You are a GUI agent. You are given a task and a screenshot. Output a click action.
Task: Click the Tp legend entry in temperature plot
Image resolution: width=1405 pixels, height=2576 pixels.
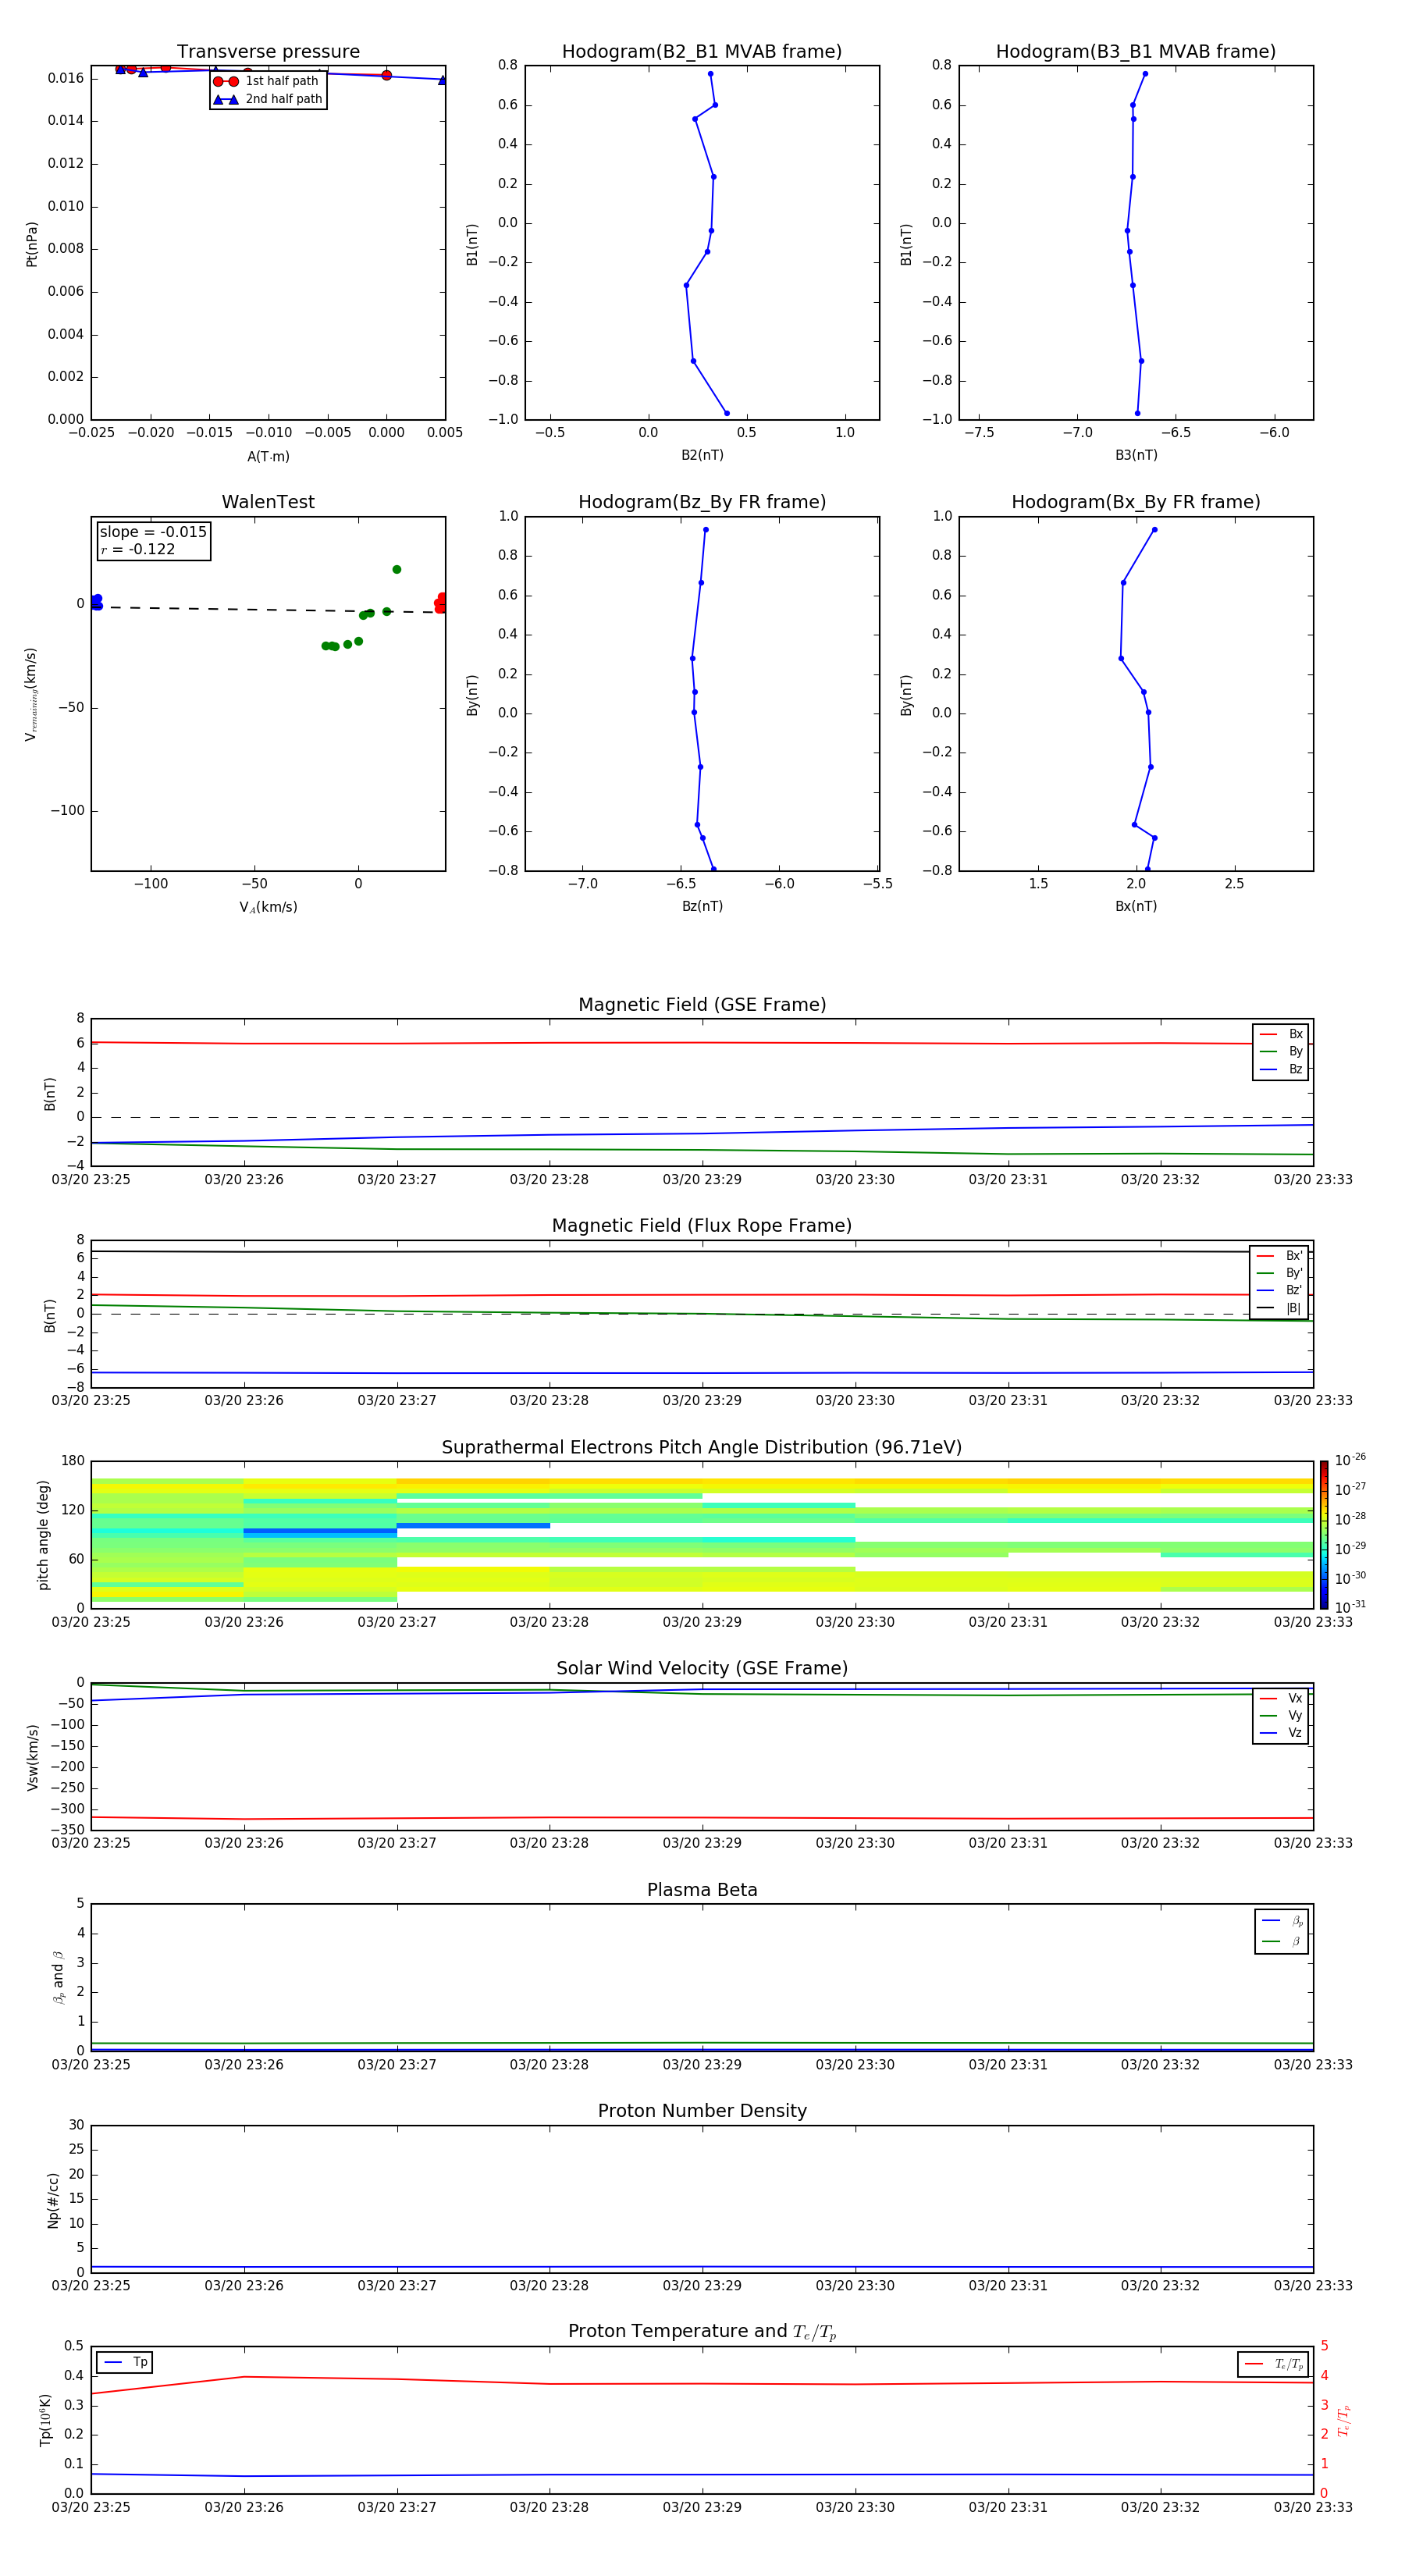point(125,2362)
